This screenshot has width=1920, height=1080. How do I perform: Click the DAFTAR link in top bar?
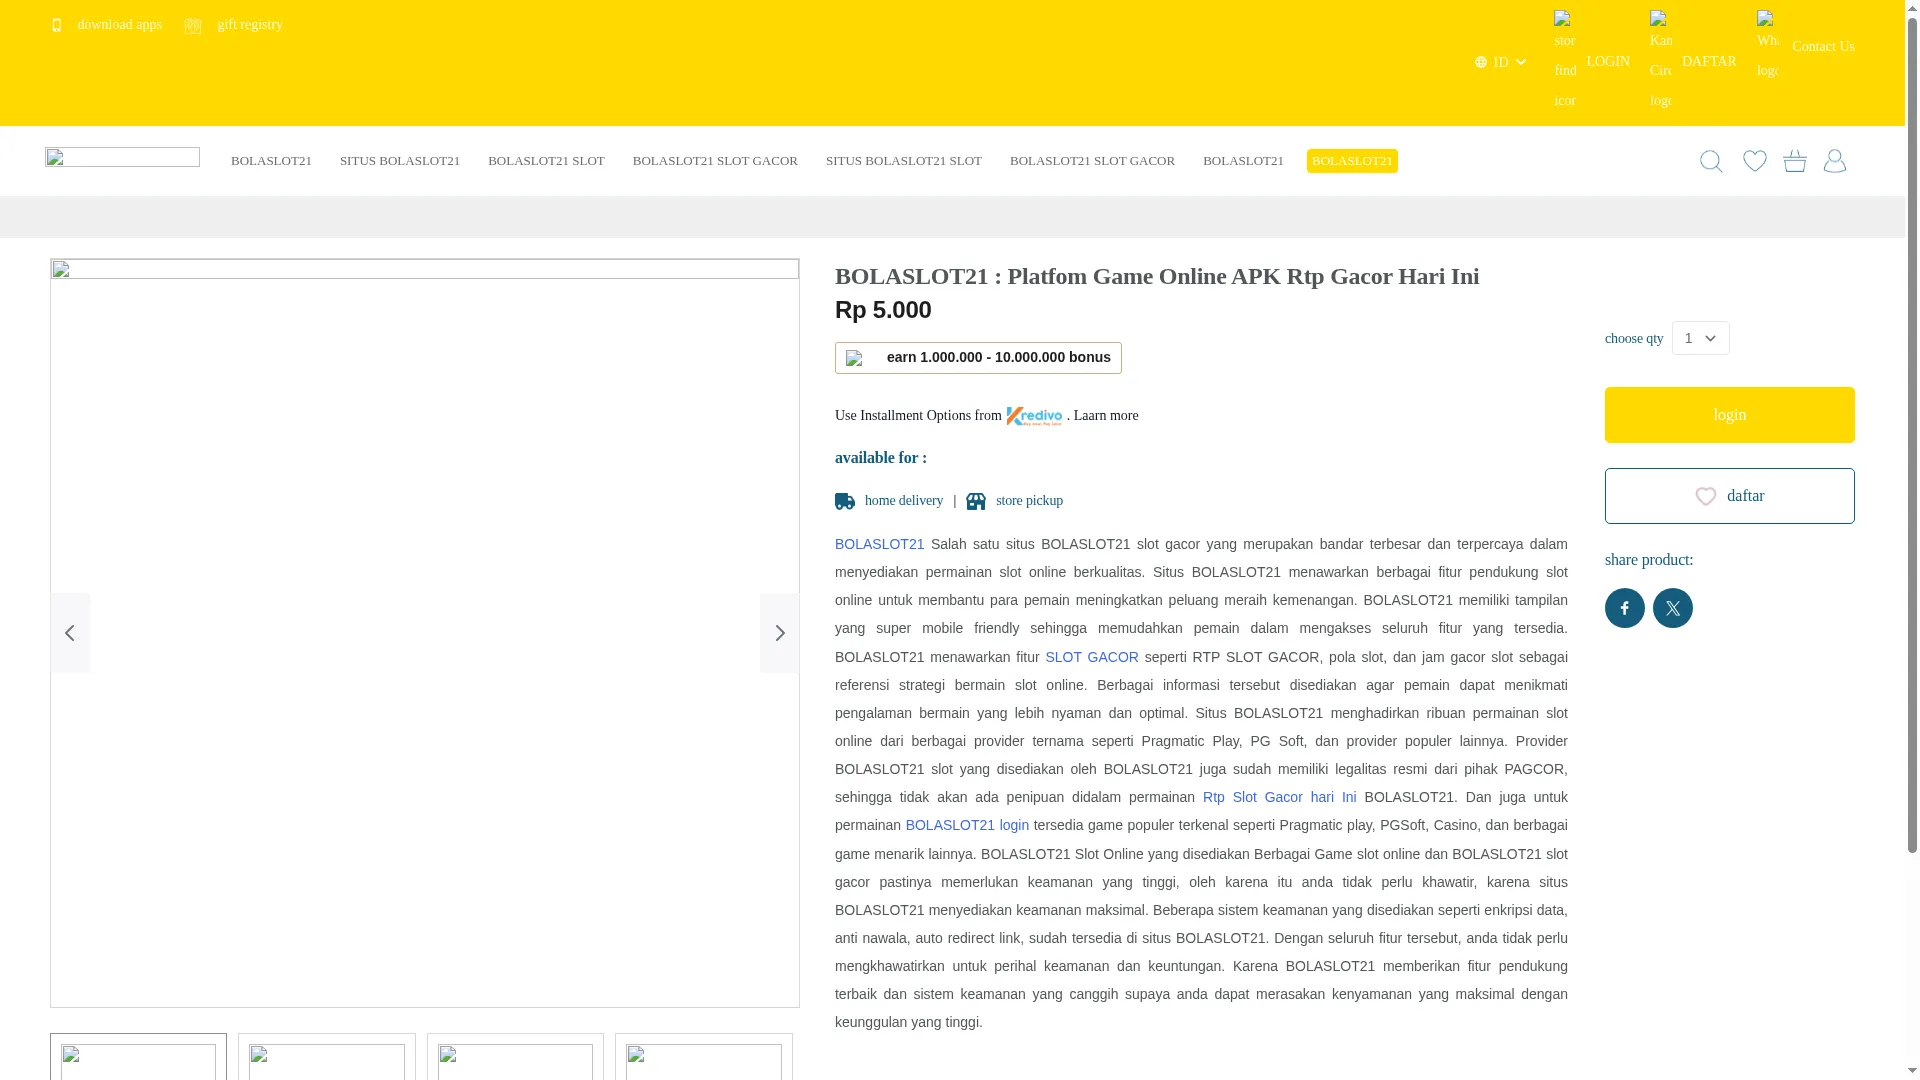pos(1709,62)
